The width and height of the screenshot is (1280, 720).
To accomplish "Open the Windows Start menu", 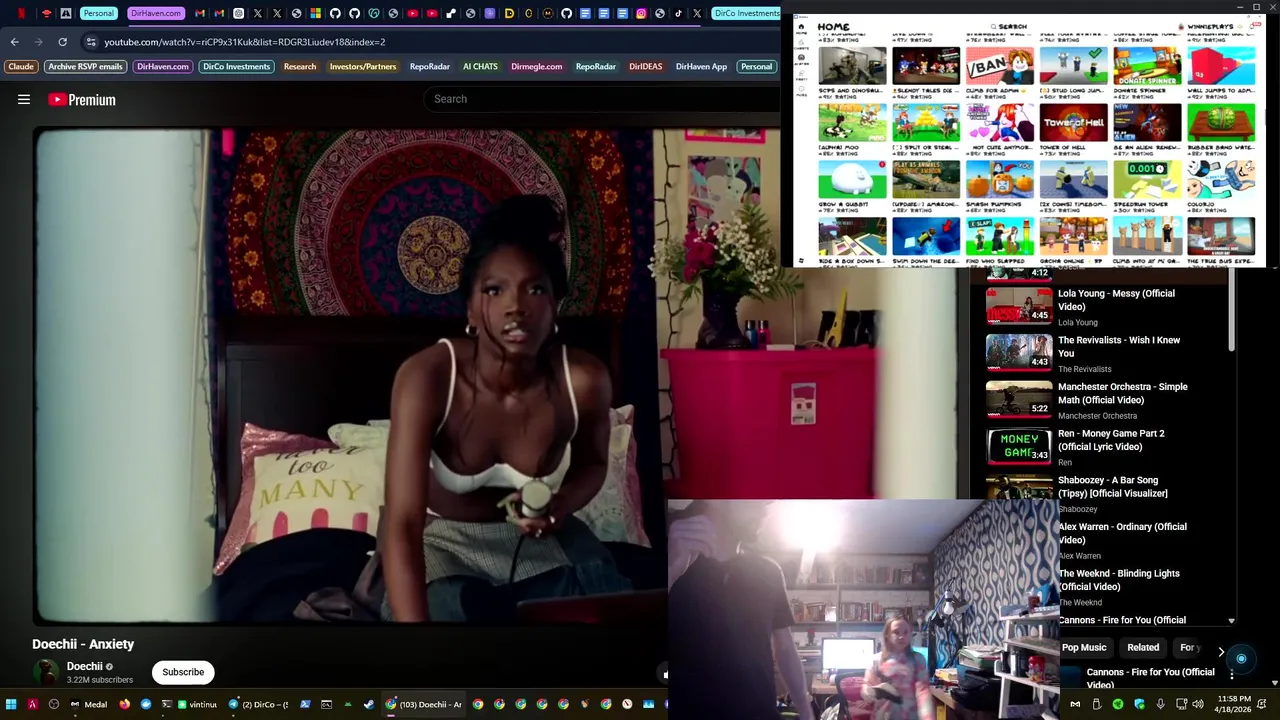I will coord(11,704).
